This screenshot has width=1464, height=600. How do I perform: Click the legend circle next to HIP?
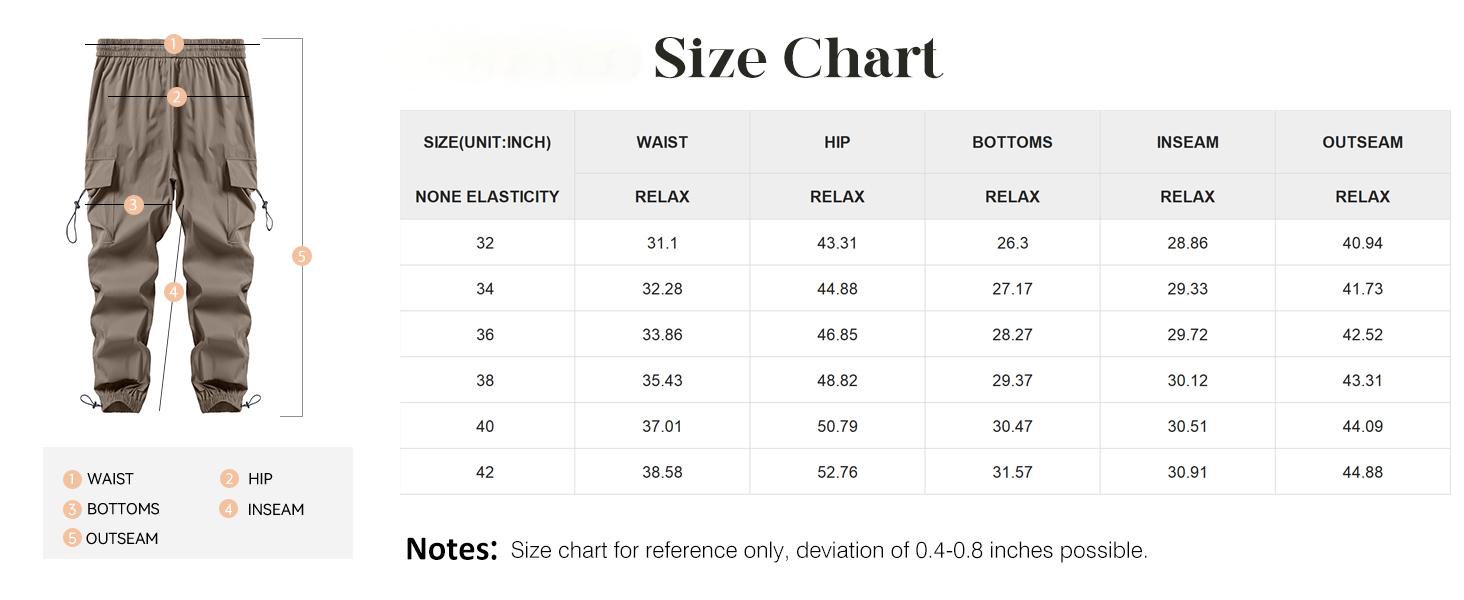click(229, 479)
